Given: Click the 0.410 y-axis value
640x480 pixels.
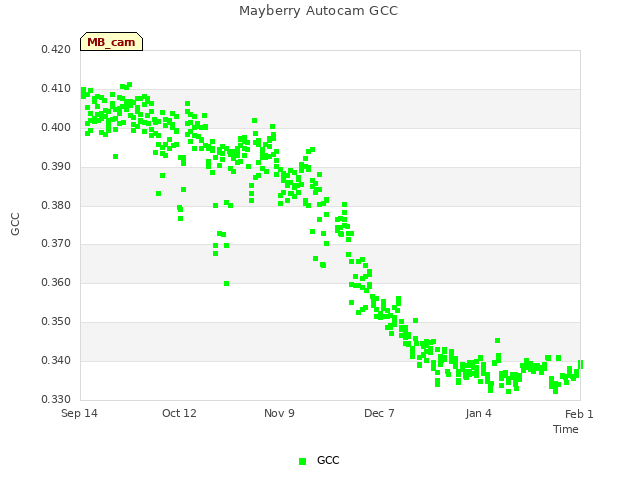Looking at the screenshot, I should [x=56, y=89].
